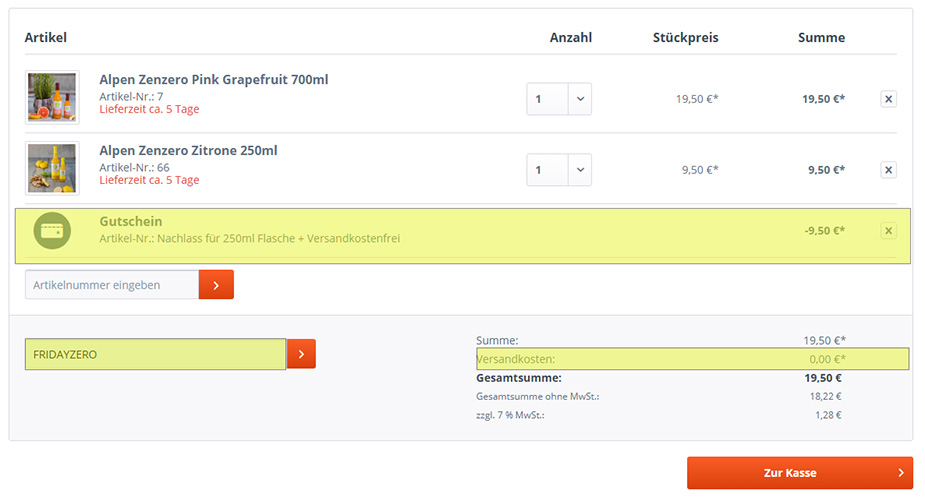
Task: Remove Alpen Zenzero Zitrone 250ml from cart
Action: (888, 170)
